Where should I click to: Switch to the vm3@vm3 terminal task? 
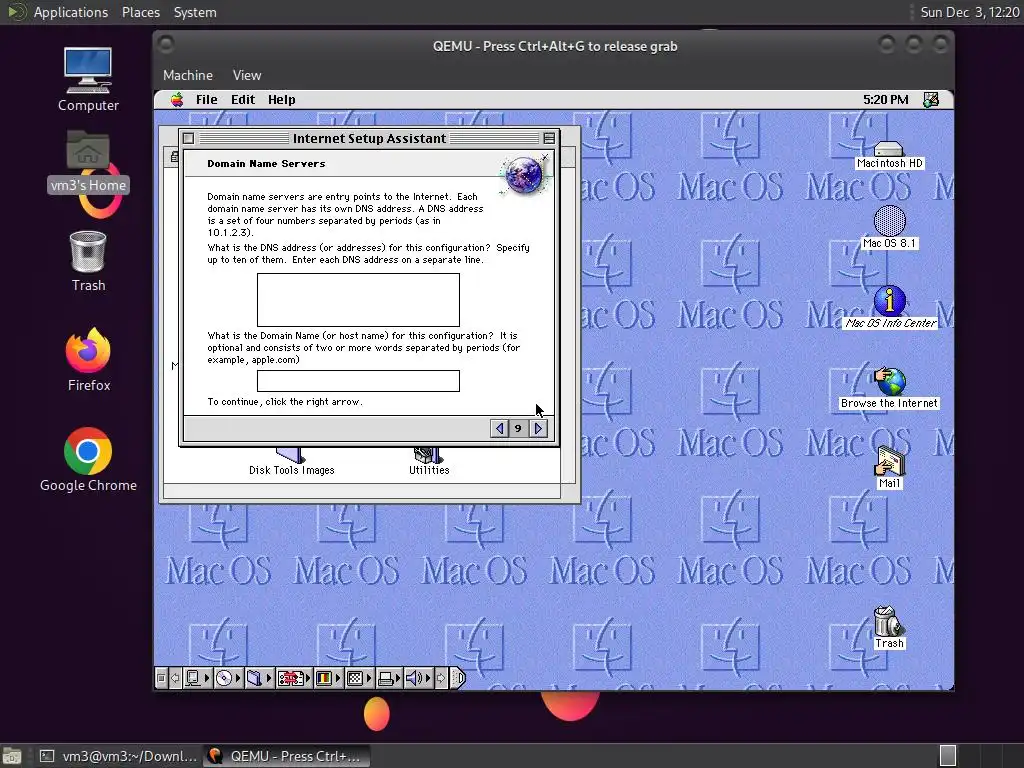click(118, 756)
